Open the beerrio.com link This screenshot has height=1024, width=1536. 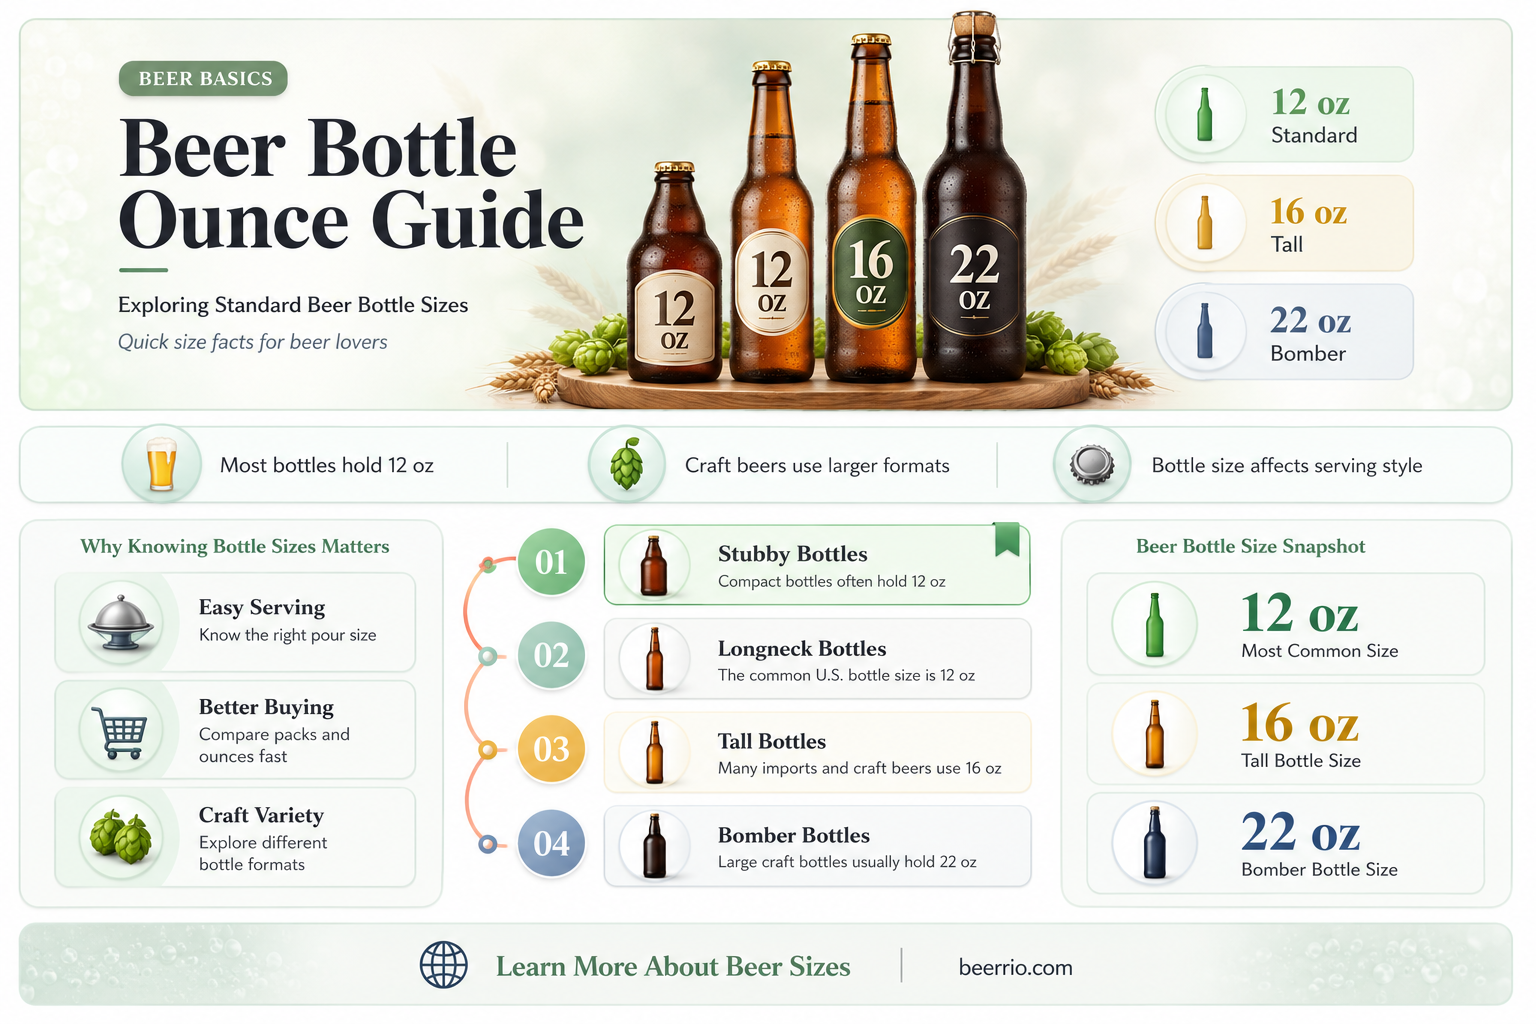(1015, 967)
